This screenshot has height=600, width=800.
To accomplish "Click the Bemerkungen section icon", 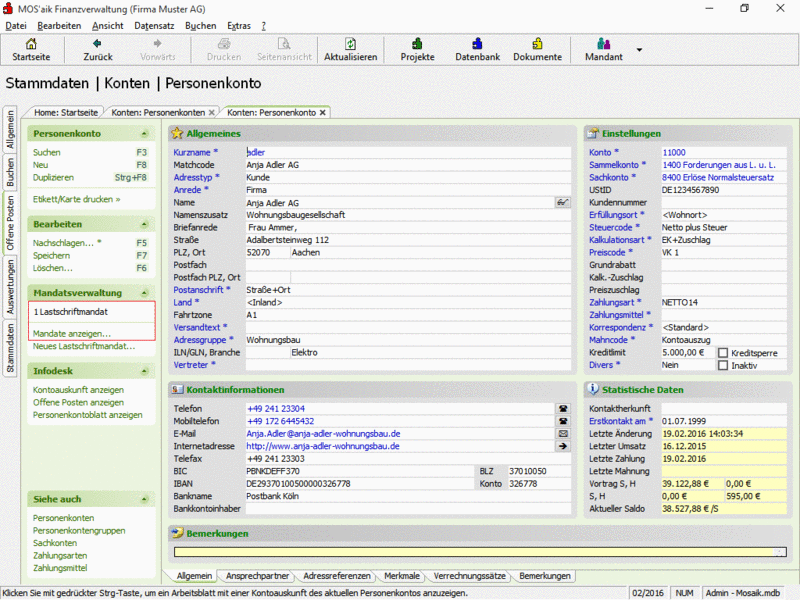I will tap(177, 534).
